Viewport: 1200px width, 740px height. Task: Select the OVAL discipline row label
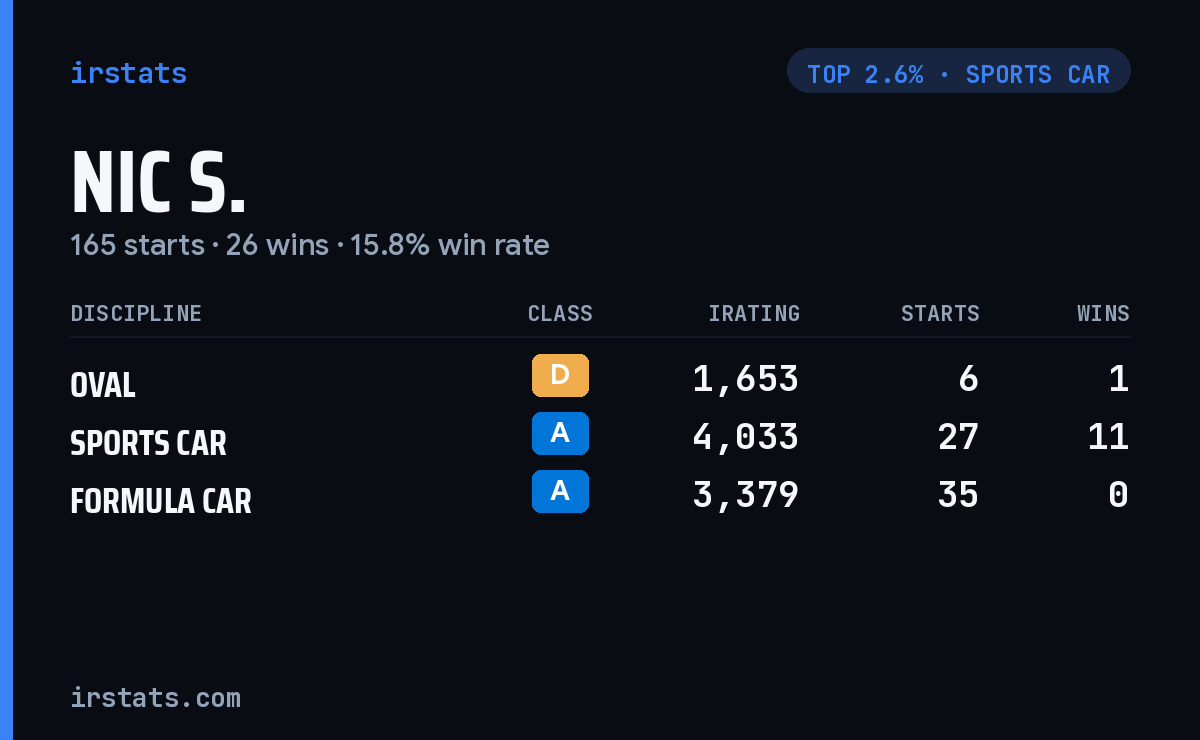(103, 385)
